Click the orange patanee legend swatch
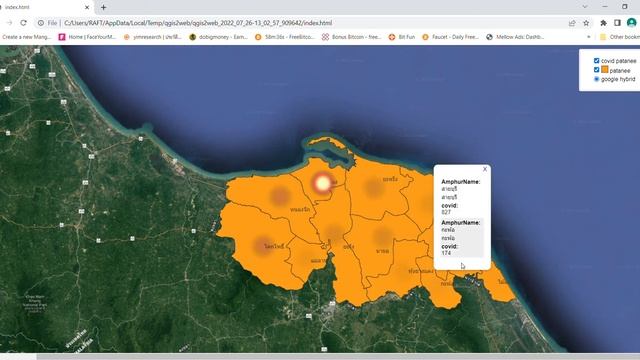The height and width of the screenshot is (360, 640). 604,70
